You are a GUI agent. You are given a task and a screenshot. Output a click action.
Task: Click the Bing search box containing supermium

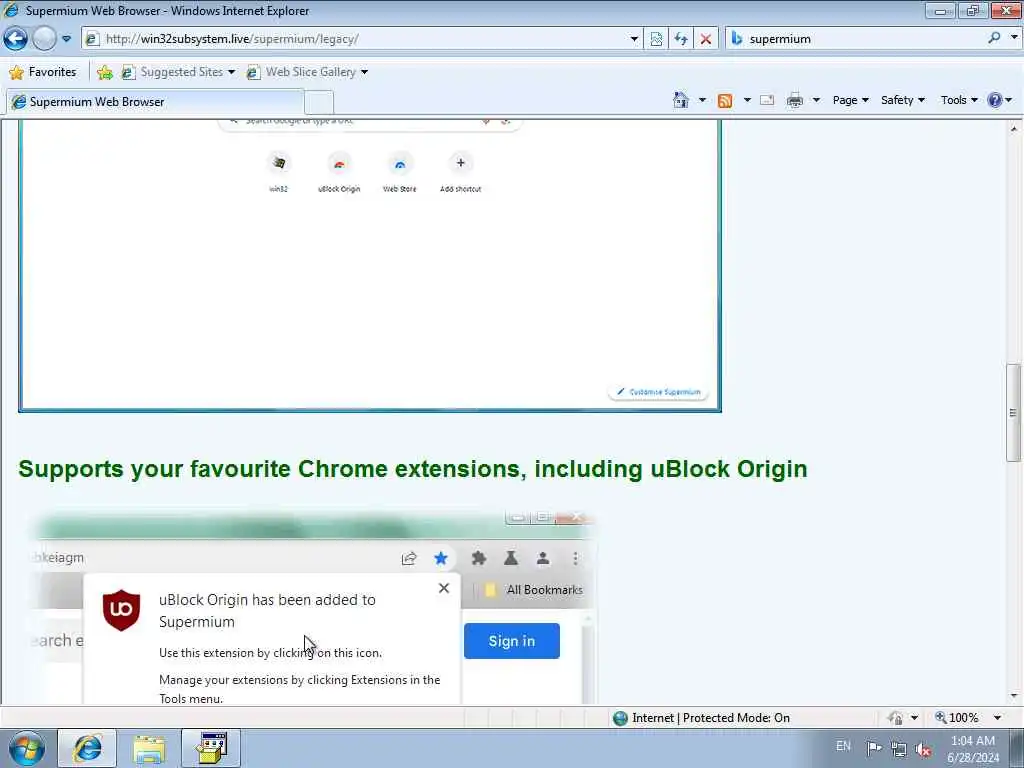pyautogui.click(x=856, y=39)
